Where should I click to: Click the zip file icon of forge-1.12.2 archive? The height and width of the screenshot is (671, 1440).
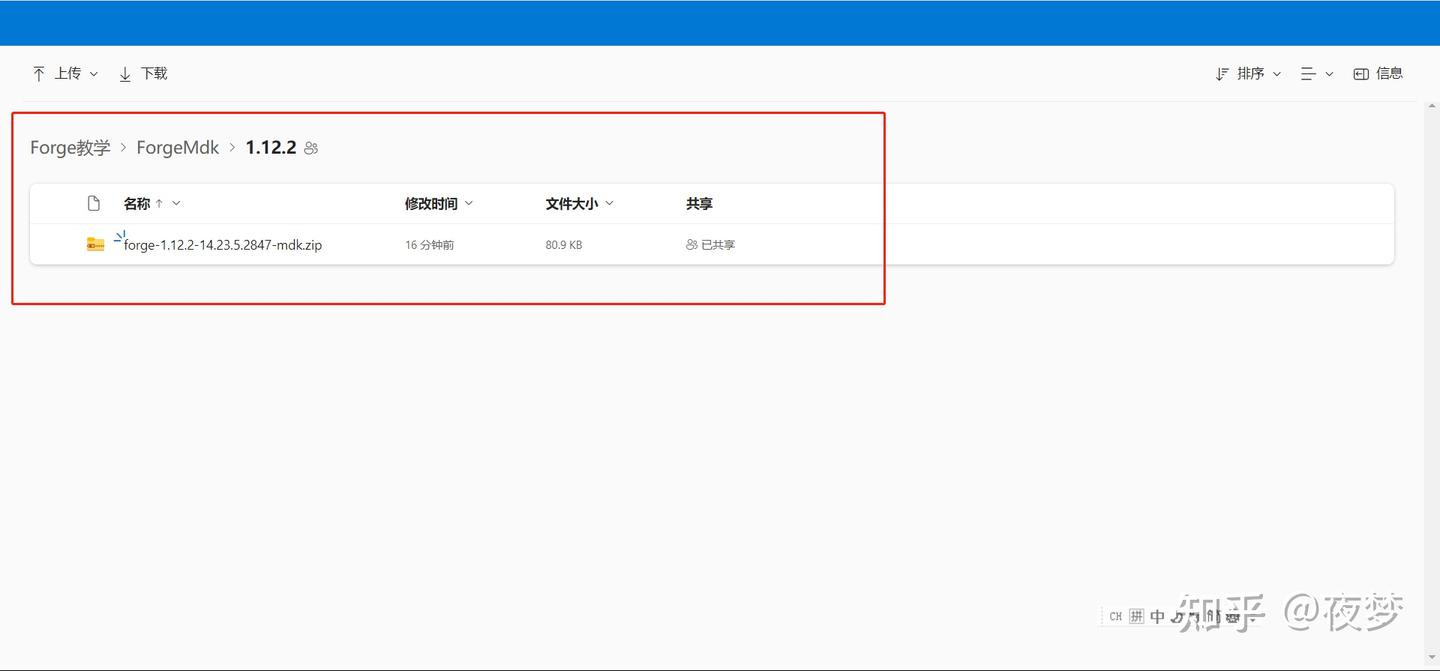pyautogui.click(x=95, y=244)
